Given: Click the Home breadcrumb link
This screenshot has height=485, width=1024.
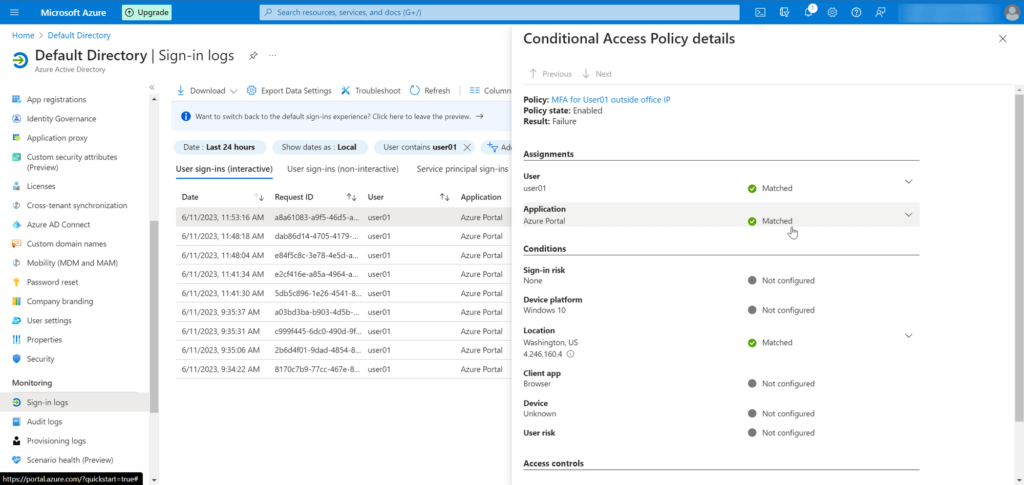Looking at the screenshot, I should [23, 35].
